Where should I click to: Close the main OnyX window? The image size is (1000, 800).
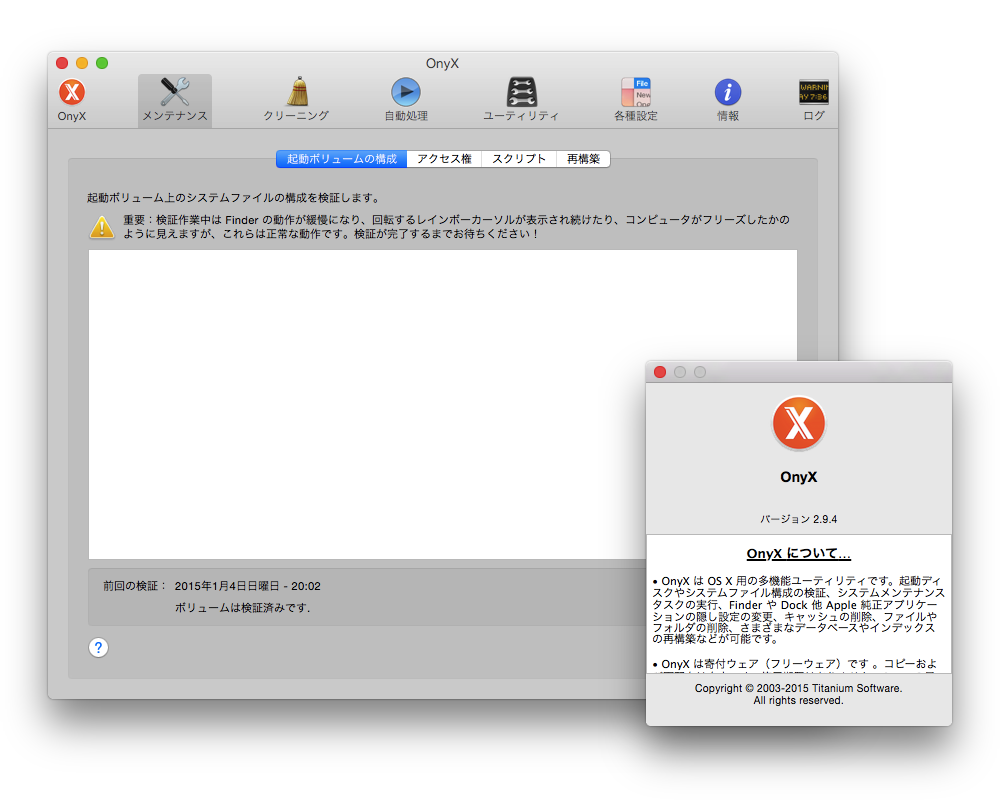(x=62, y=63)
